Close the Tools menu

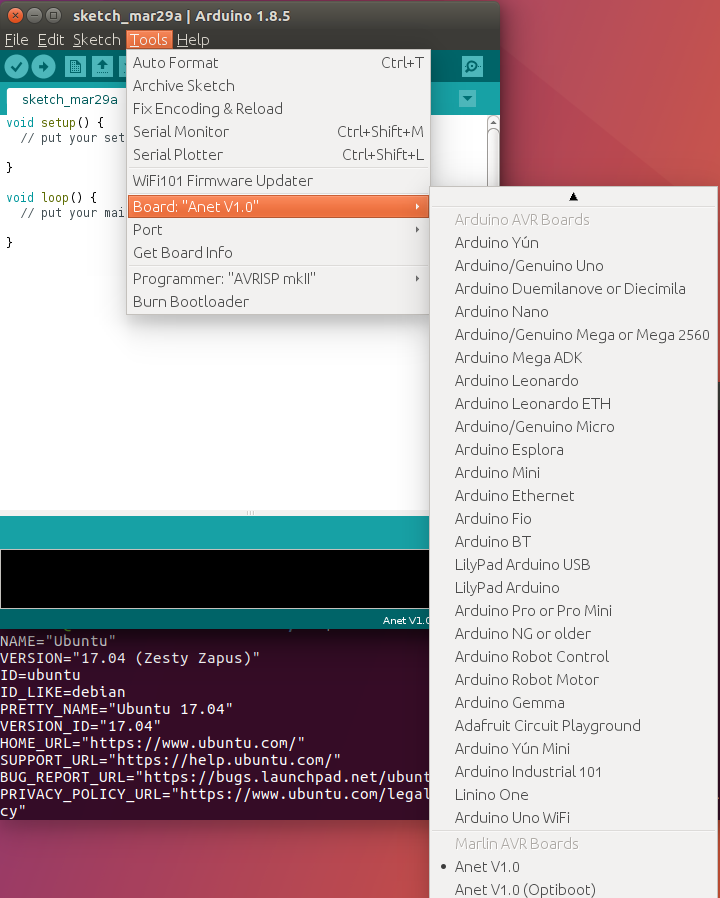149,40
